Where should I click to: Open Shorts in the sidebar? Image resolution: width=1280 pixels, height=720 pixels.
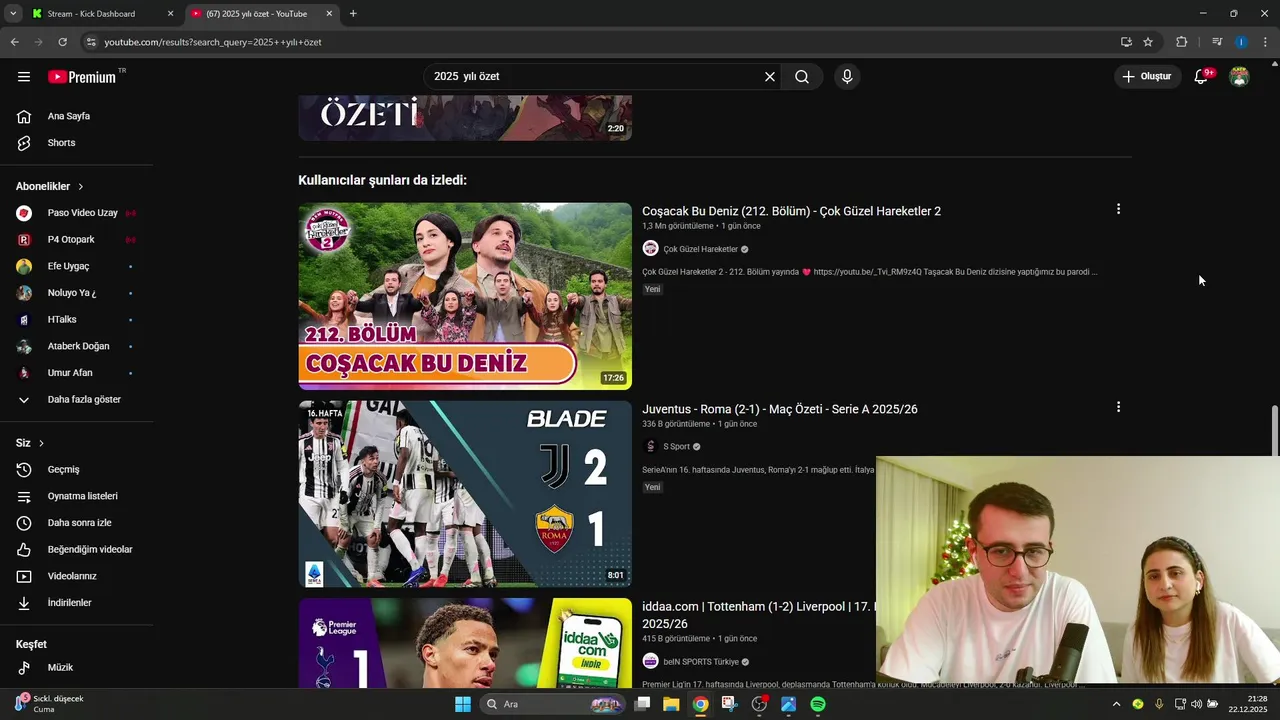tap(61, 143)
